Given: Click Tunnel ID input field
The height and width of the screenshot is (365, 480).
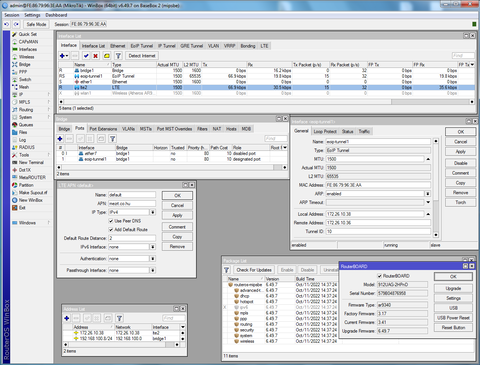Looking at the screenshot, I should [x=378, y=231].
